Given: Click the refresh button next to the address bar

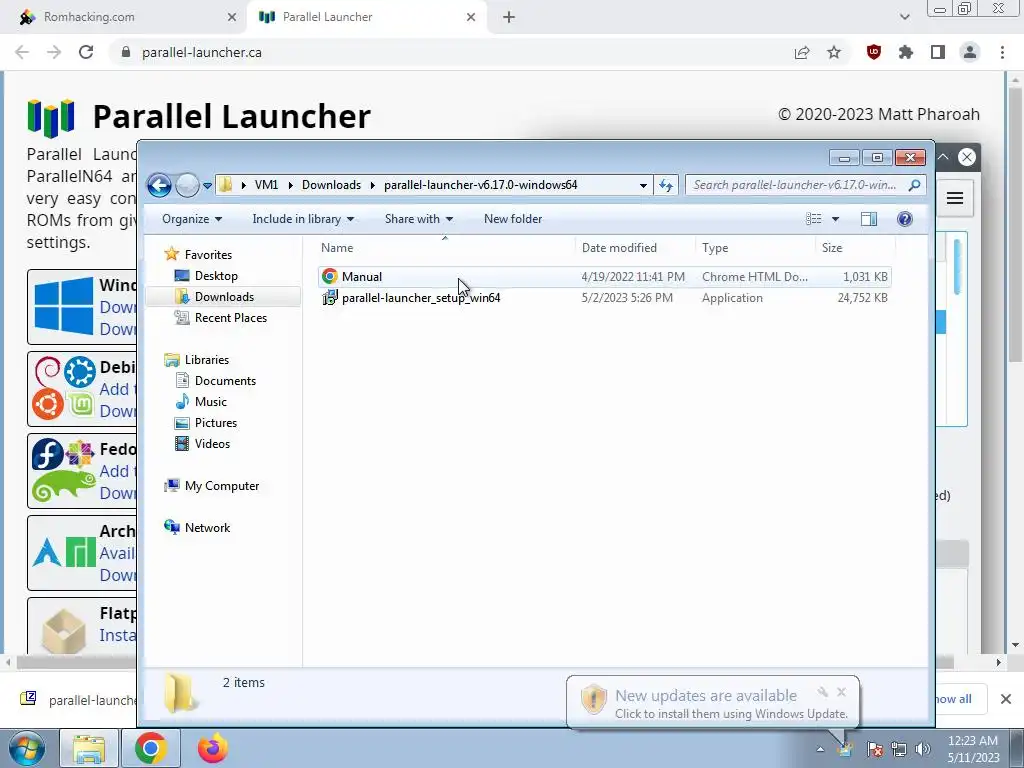Looking at the screenshot, I should pyautogui.click(x=666, y=185).
